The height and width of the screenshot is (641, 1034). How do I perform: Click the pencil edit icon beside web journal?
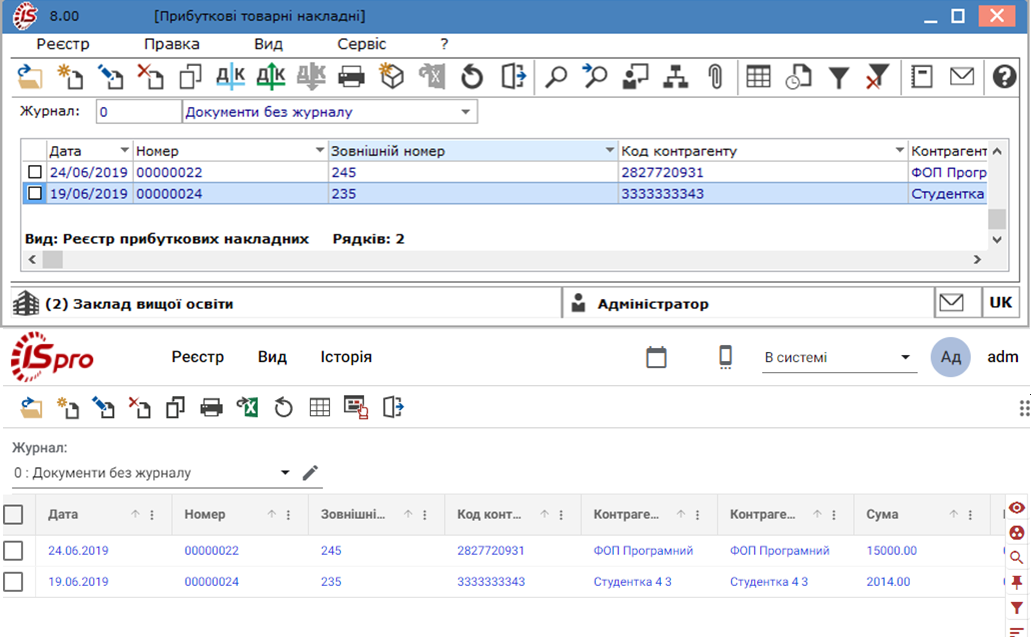pyautogui.click(x=310, y=473)
